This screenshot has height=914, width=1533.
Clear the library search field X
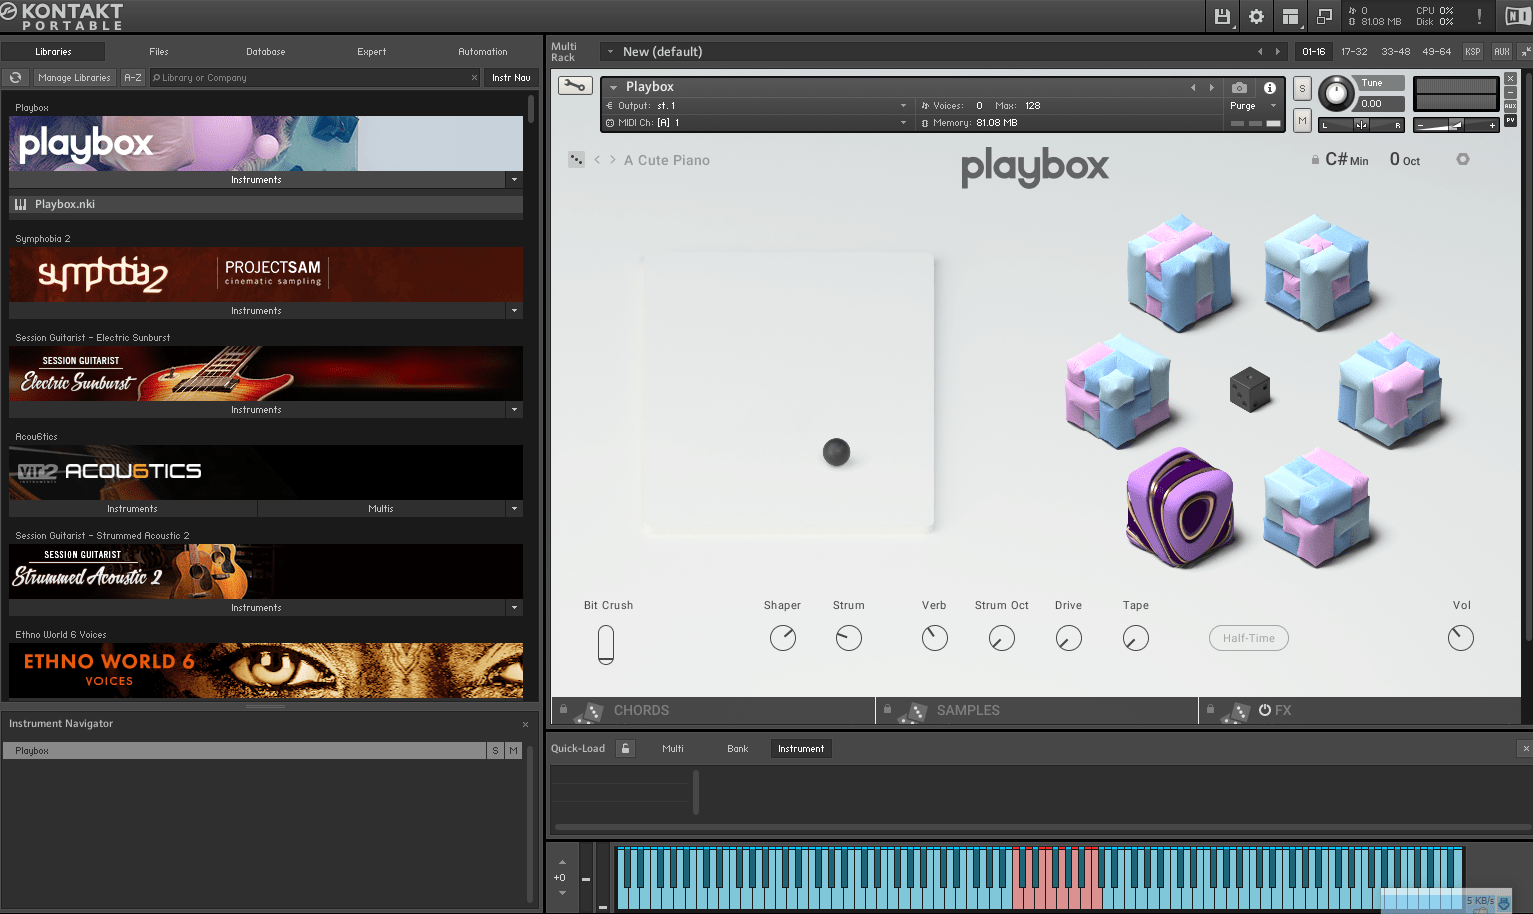pos(474,77)
